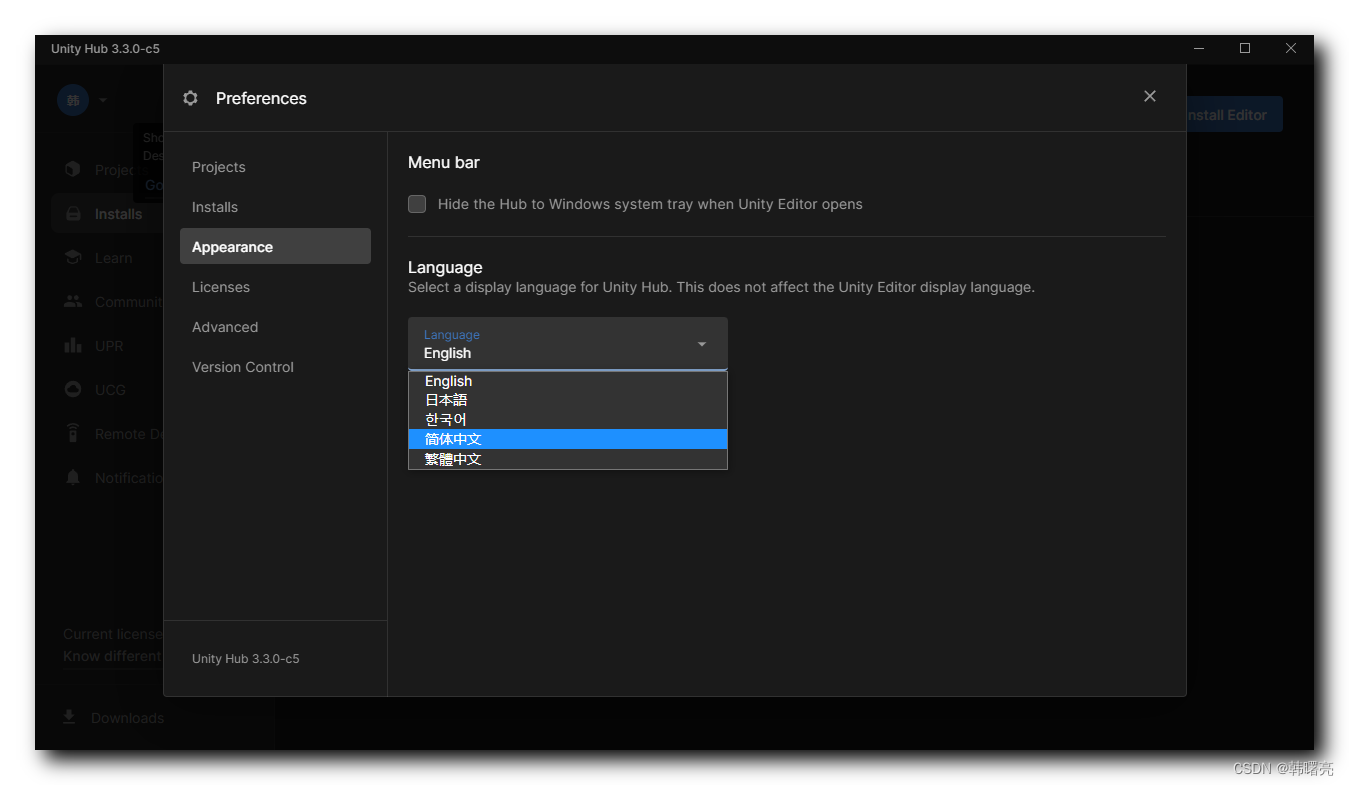Click the "Select a display language" description text

tap(721, 287)
